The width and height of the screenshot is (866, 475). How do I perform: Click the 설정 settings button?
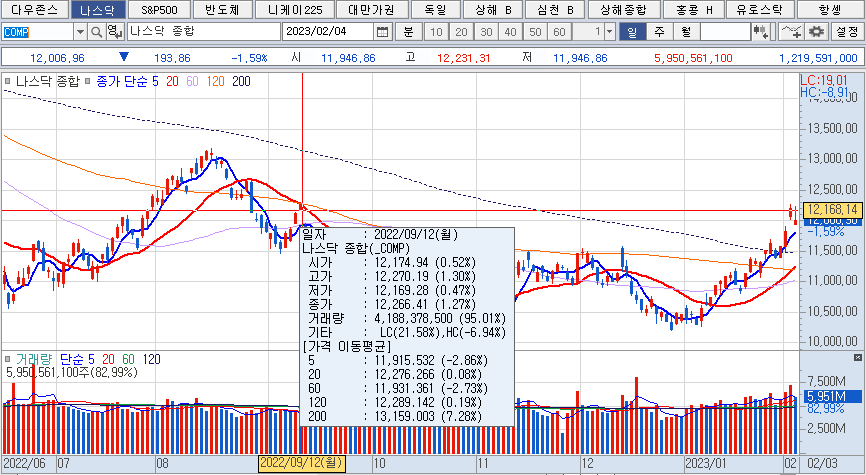click(x=847, y=32)
